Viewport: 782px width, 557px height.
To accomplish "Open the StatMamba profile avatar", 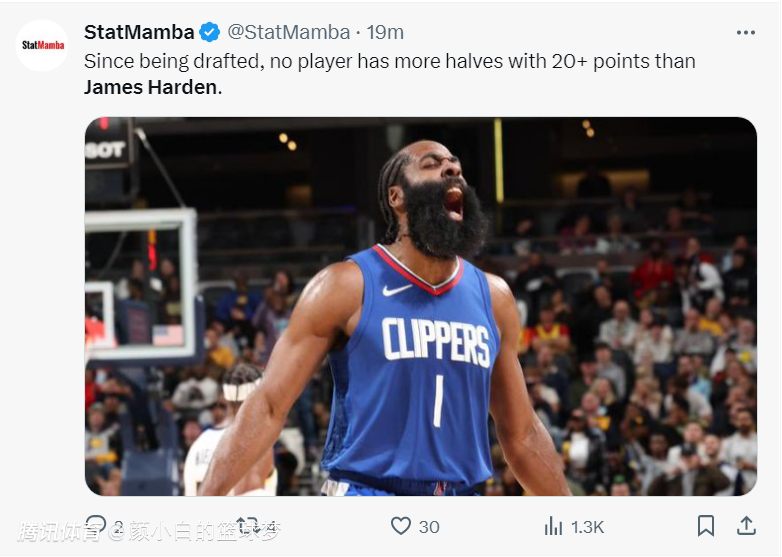I will click(43, 45).
